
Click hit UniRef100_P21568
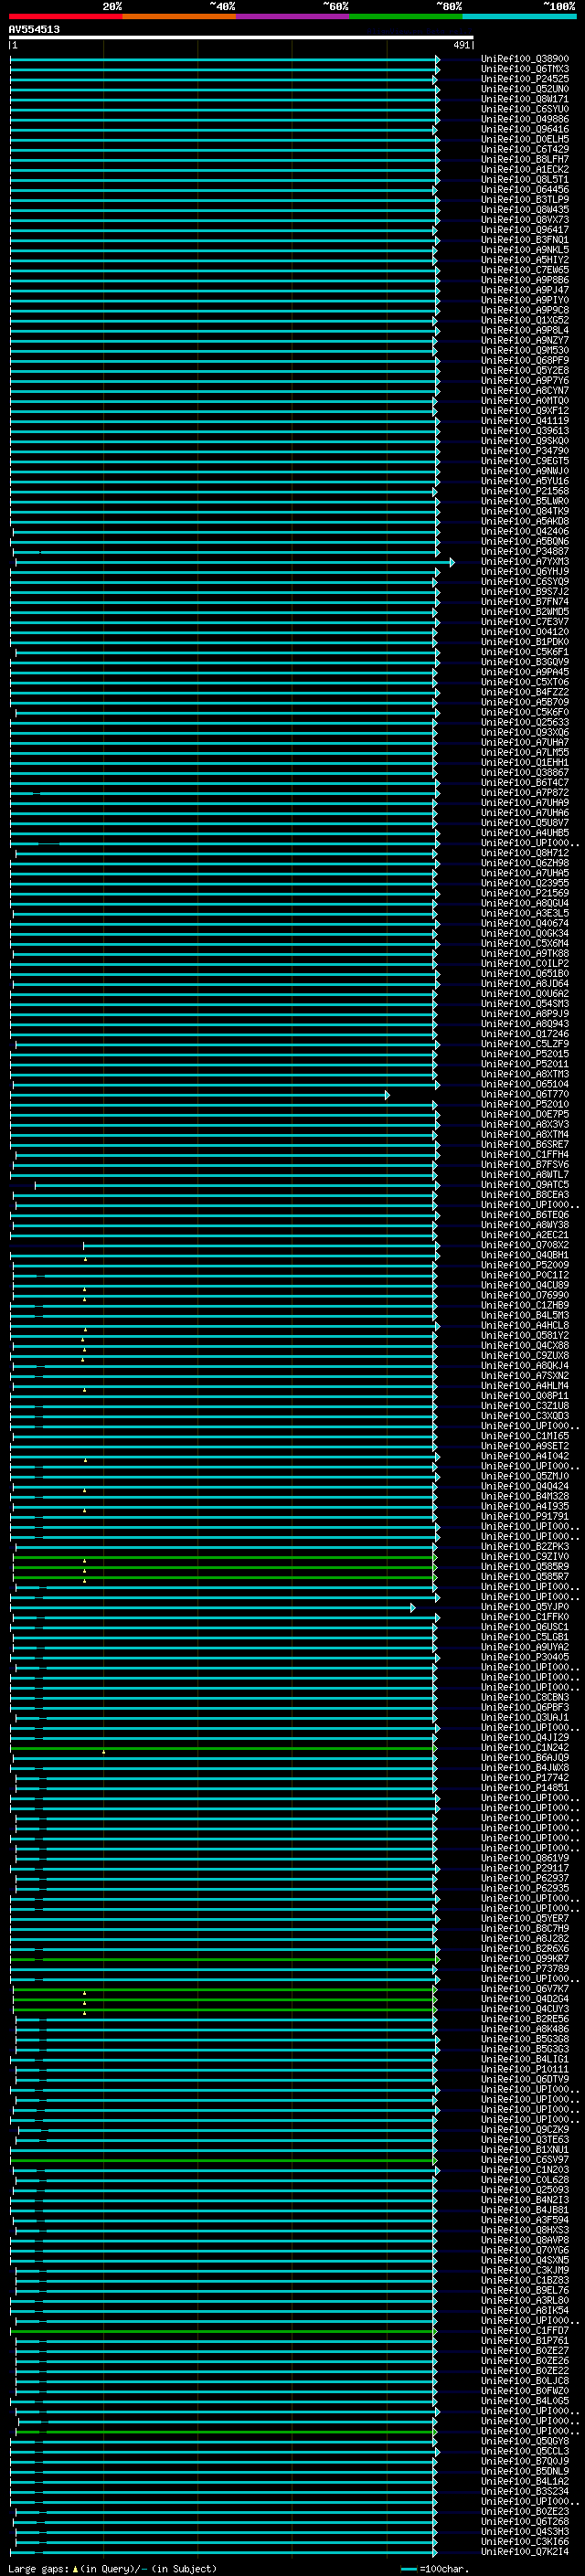click(524, 491)
